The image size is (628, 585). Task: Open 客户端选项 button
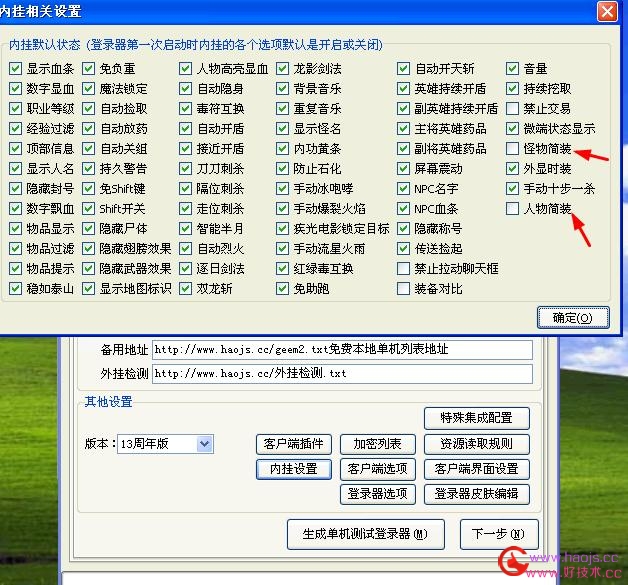pos(378,469)
